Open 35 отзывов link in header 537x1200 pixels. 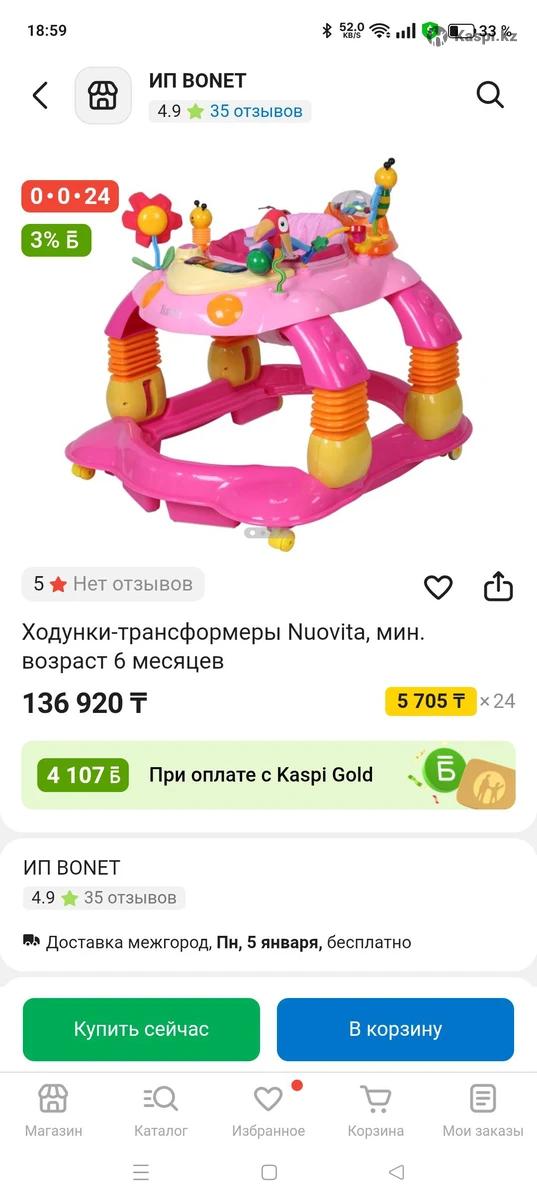click(x=256, y=111)
